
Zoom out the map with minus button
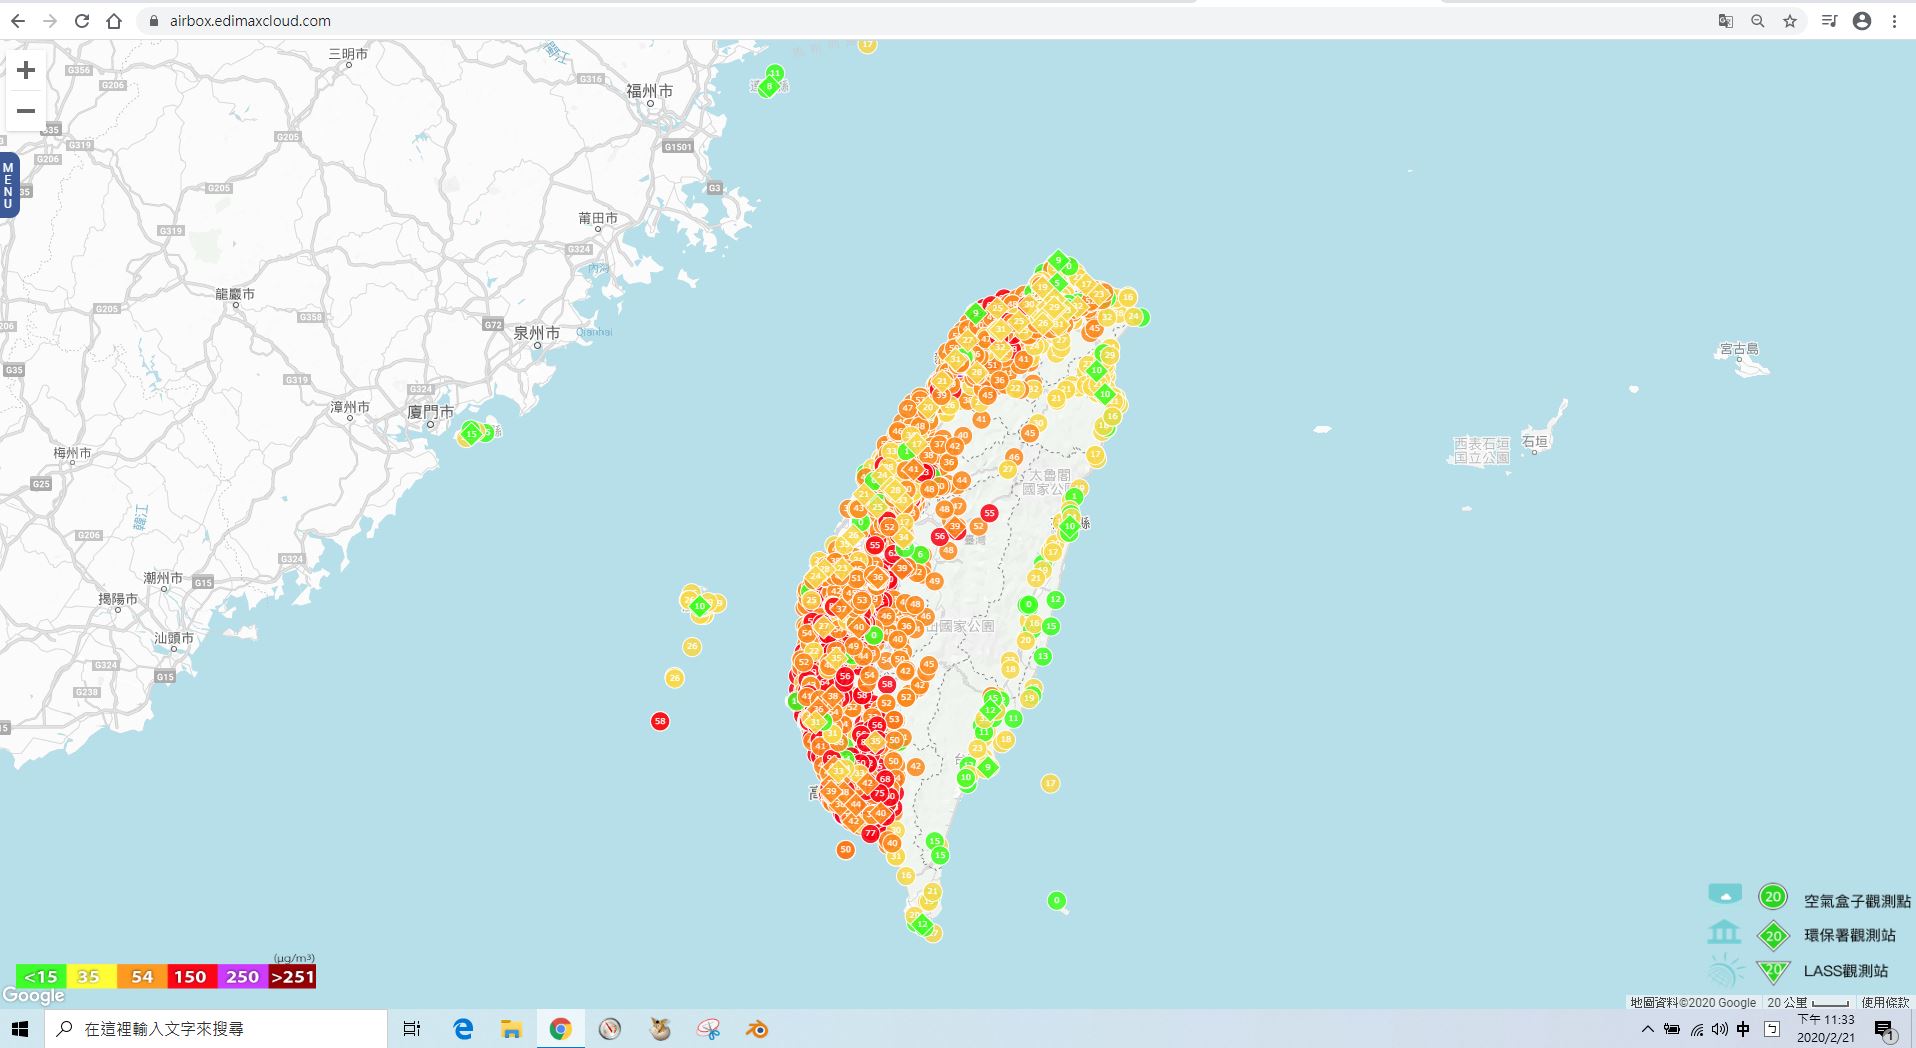tap(26, 111)
